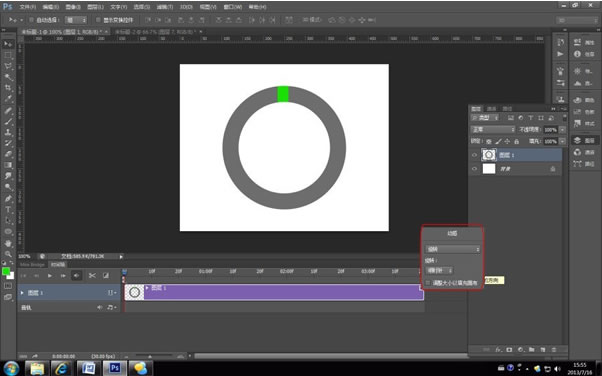Click the timeline zoom slider handle

[x=150, y=356]
